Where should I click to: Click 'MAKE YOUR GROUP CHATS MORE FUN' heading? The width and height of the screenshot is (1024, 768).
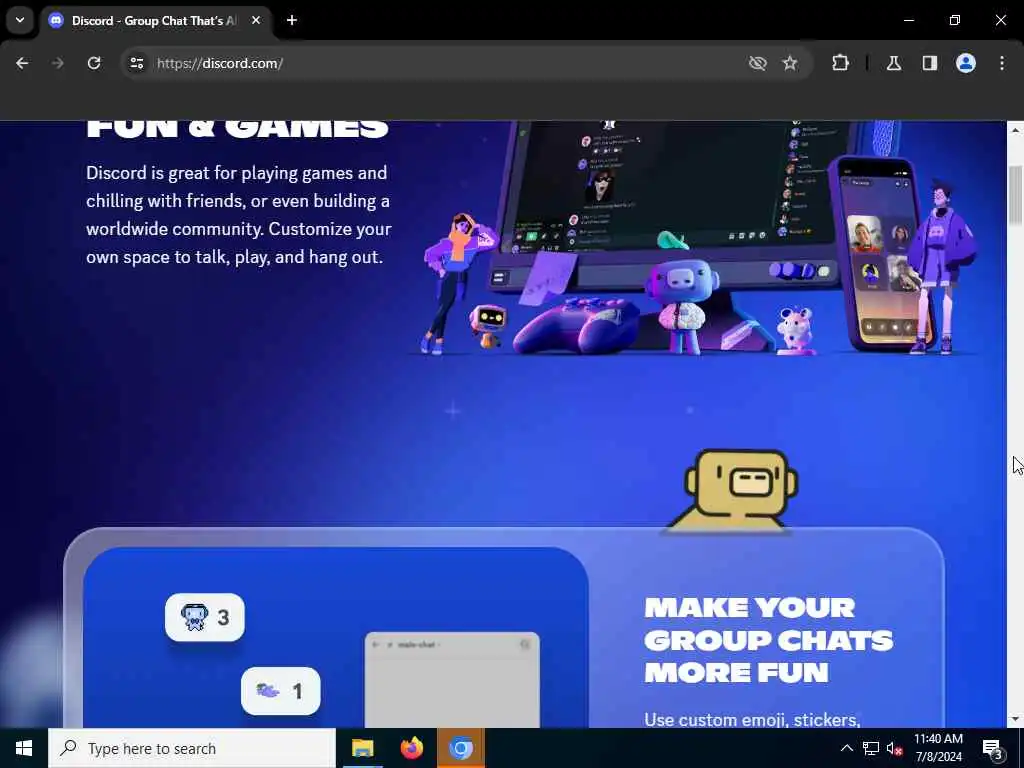coord(769,640)
